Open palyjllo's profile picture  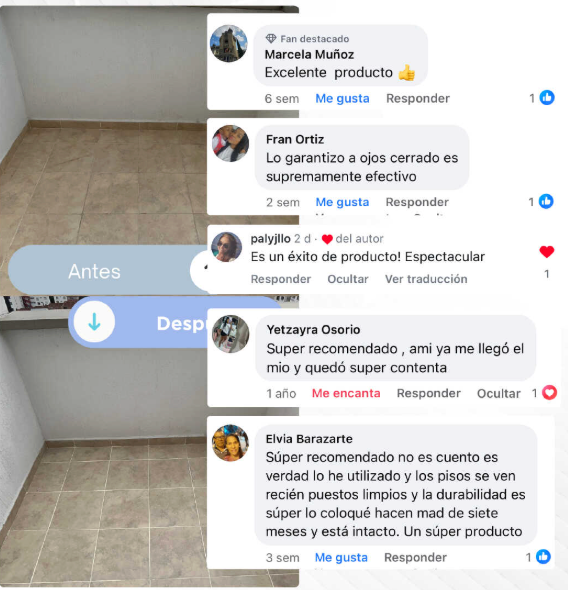226,247
